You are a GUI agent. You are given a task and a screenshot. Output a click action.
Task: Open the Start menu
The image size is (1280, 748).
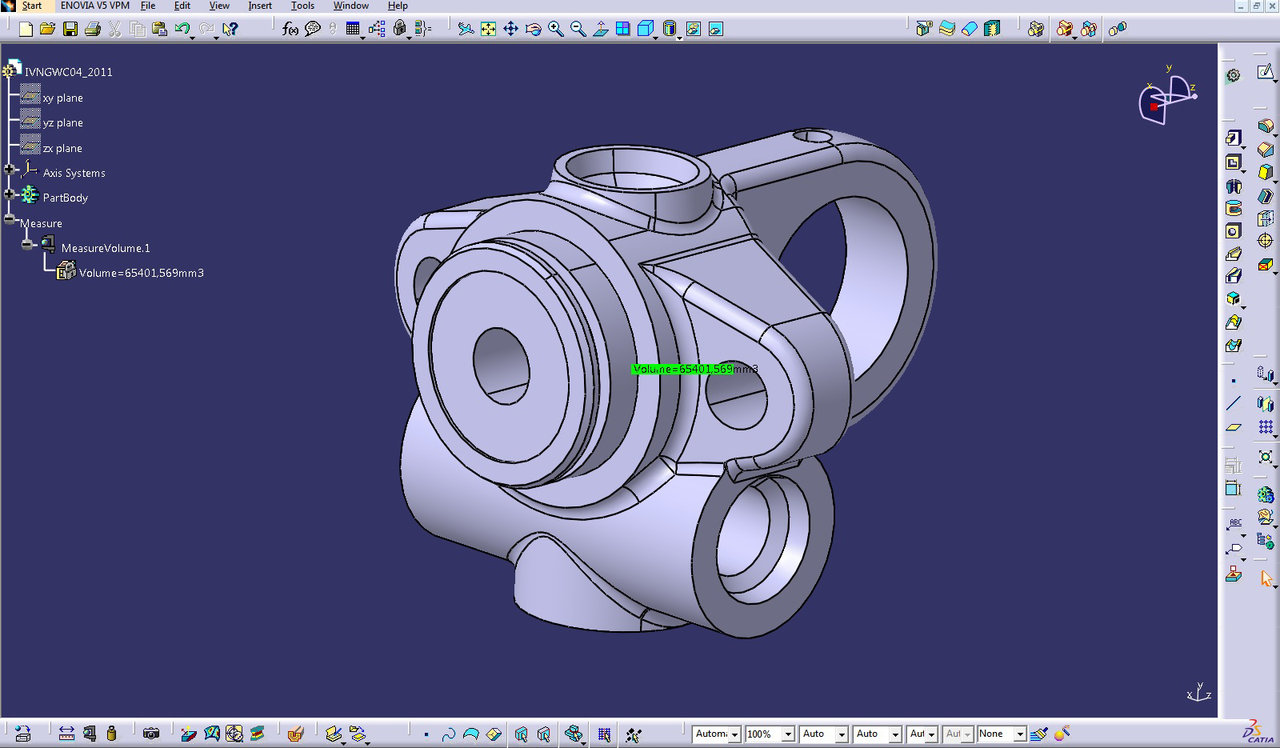point(31,6)
